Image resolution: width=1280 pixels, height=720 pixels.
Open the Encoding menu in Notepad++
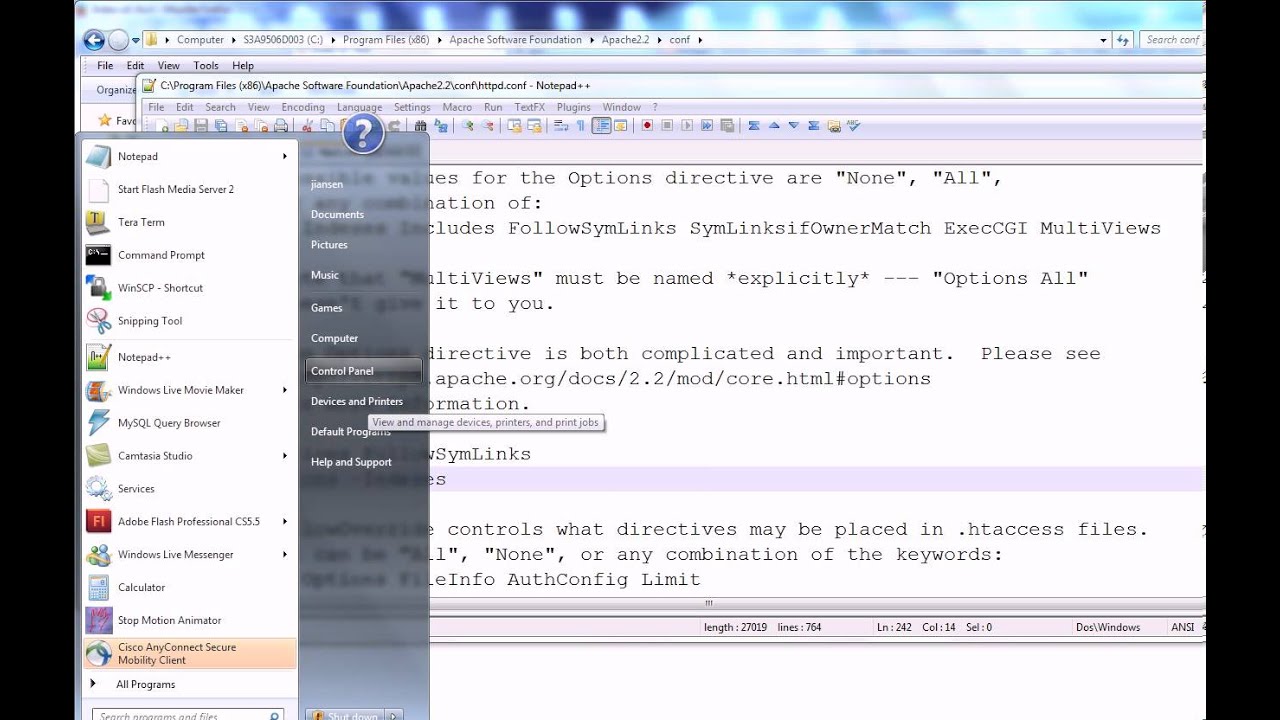(x=303, y=107)
